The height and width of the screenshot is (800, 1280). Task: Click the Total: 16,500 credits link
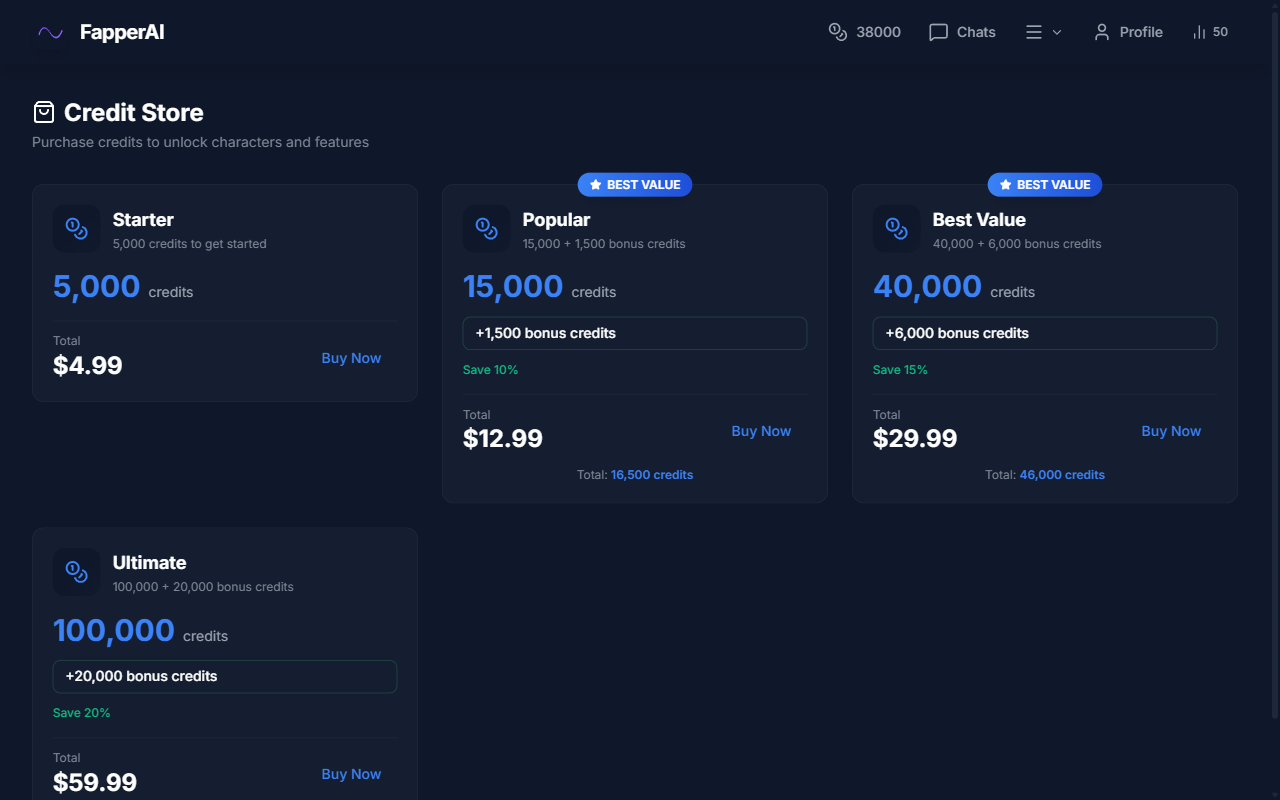(652, 474)
